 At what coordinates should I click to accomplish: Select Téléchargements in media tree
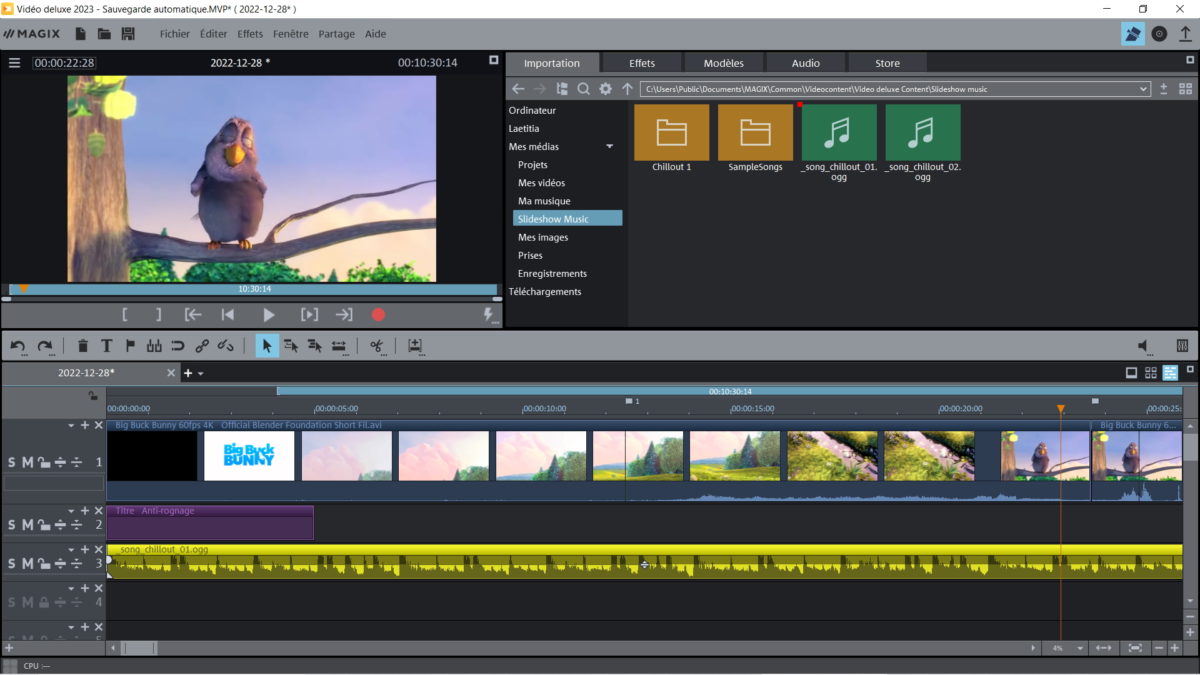coord(545,291)
